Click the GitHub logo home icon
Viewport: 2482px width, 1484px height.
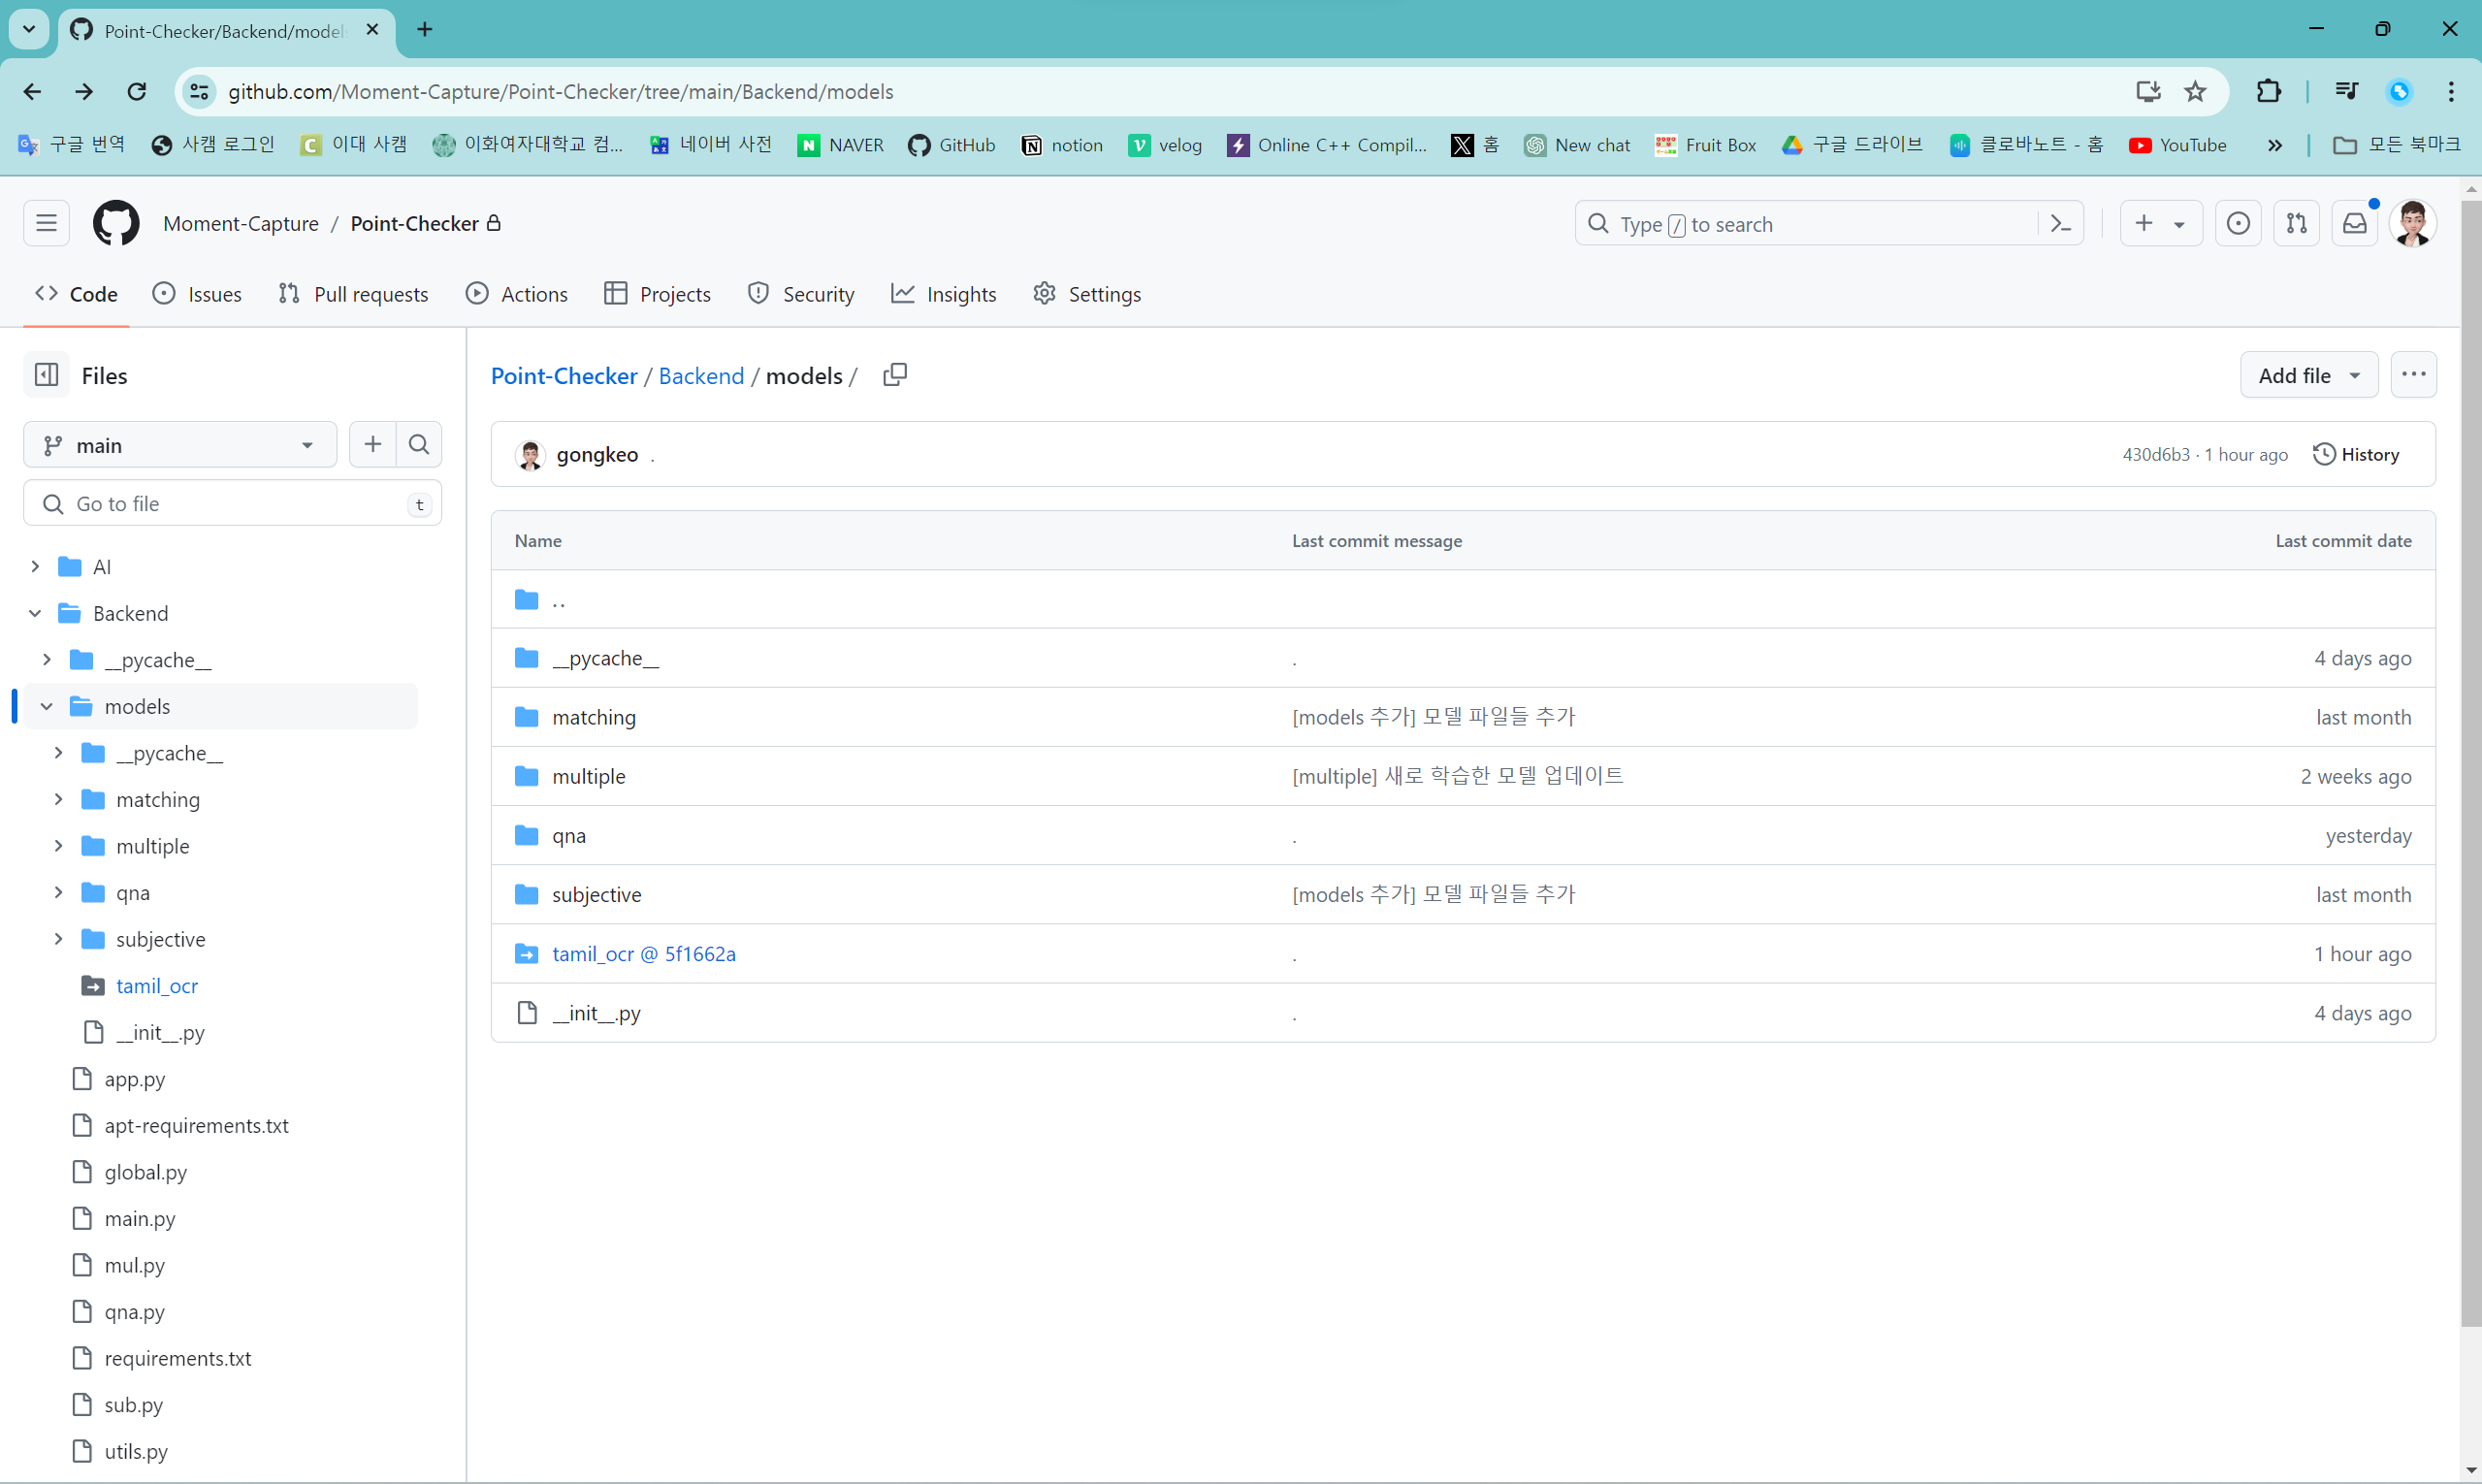pos(116,224)
